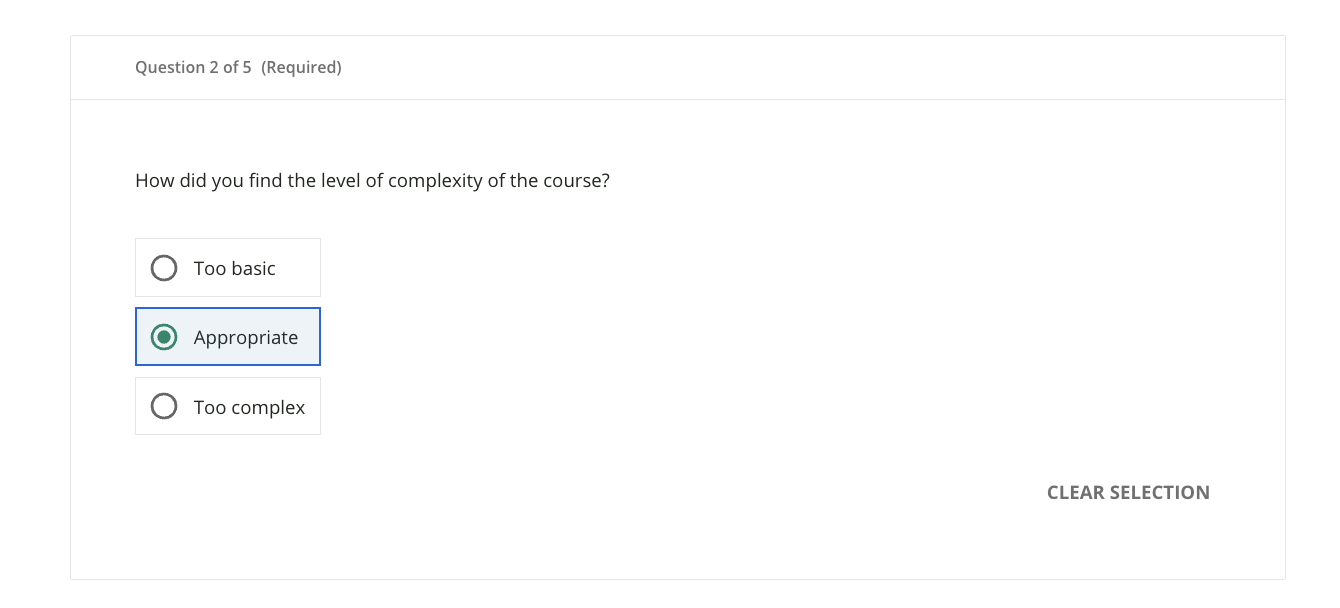Click the Question 2 of 5 header
Viewport: 1340px width, 608px height.
[194, 67]
